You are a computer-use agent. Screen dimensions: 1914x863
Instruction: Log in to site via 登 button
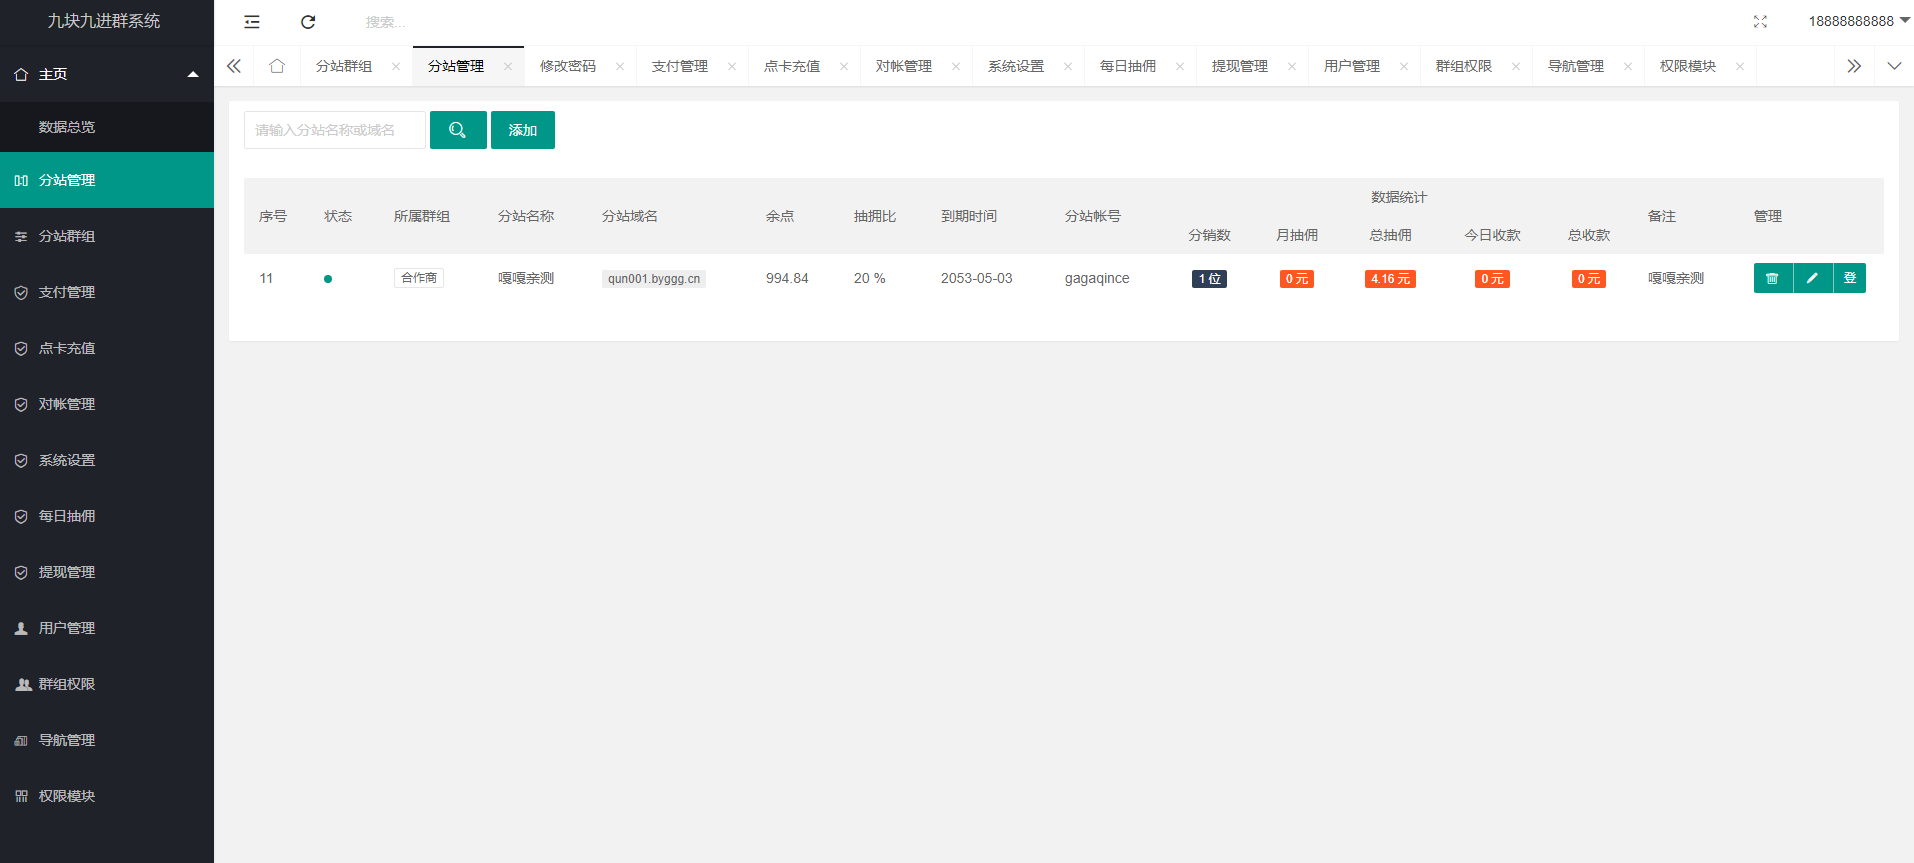pyautogui.click(x=1849, y=278)
